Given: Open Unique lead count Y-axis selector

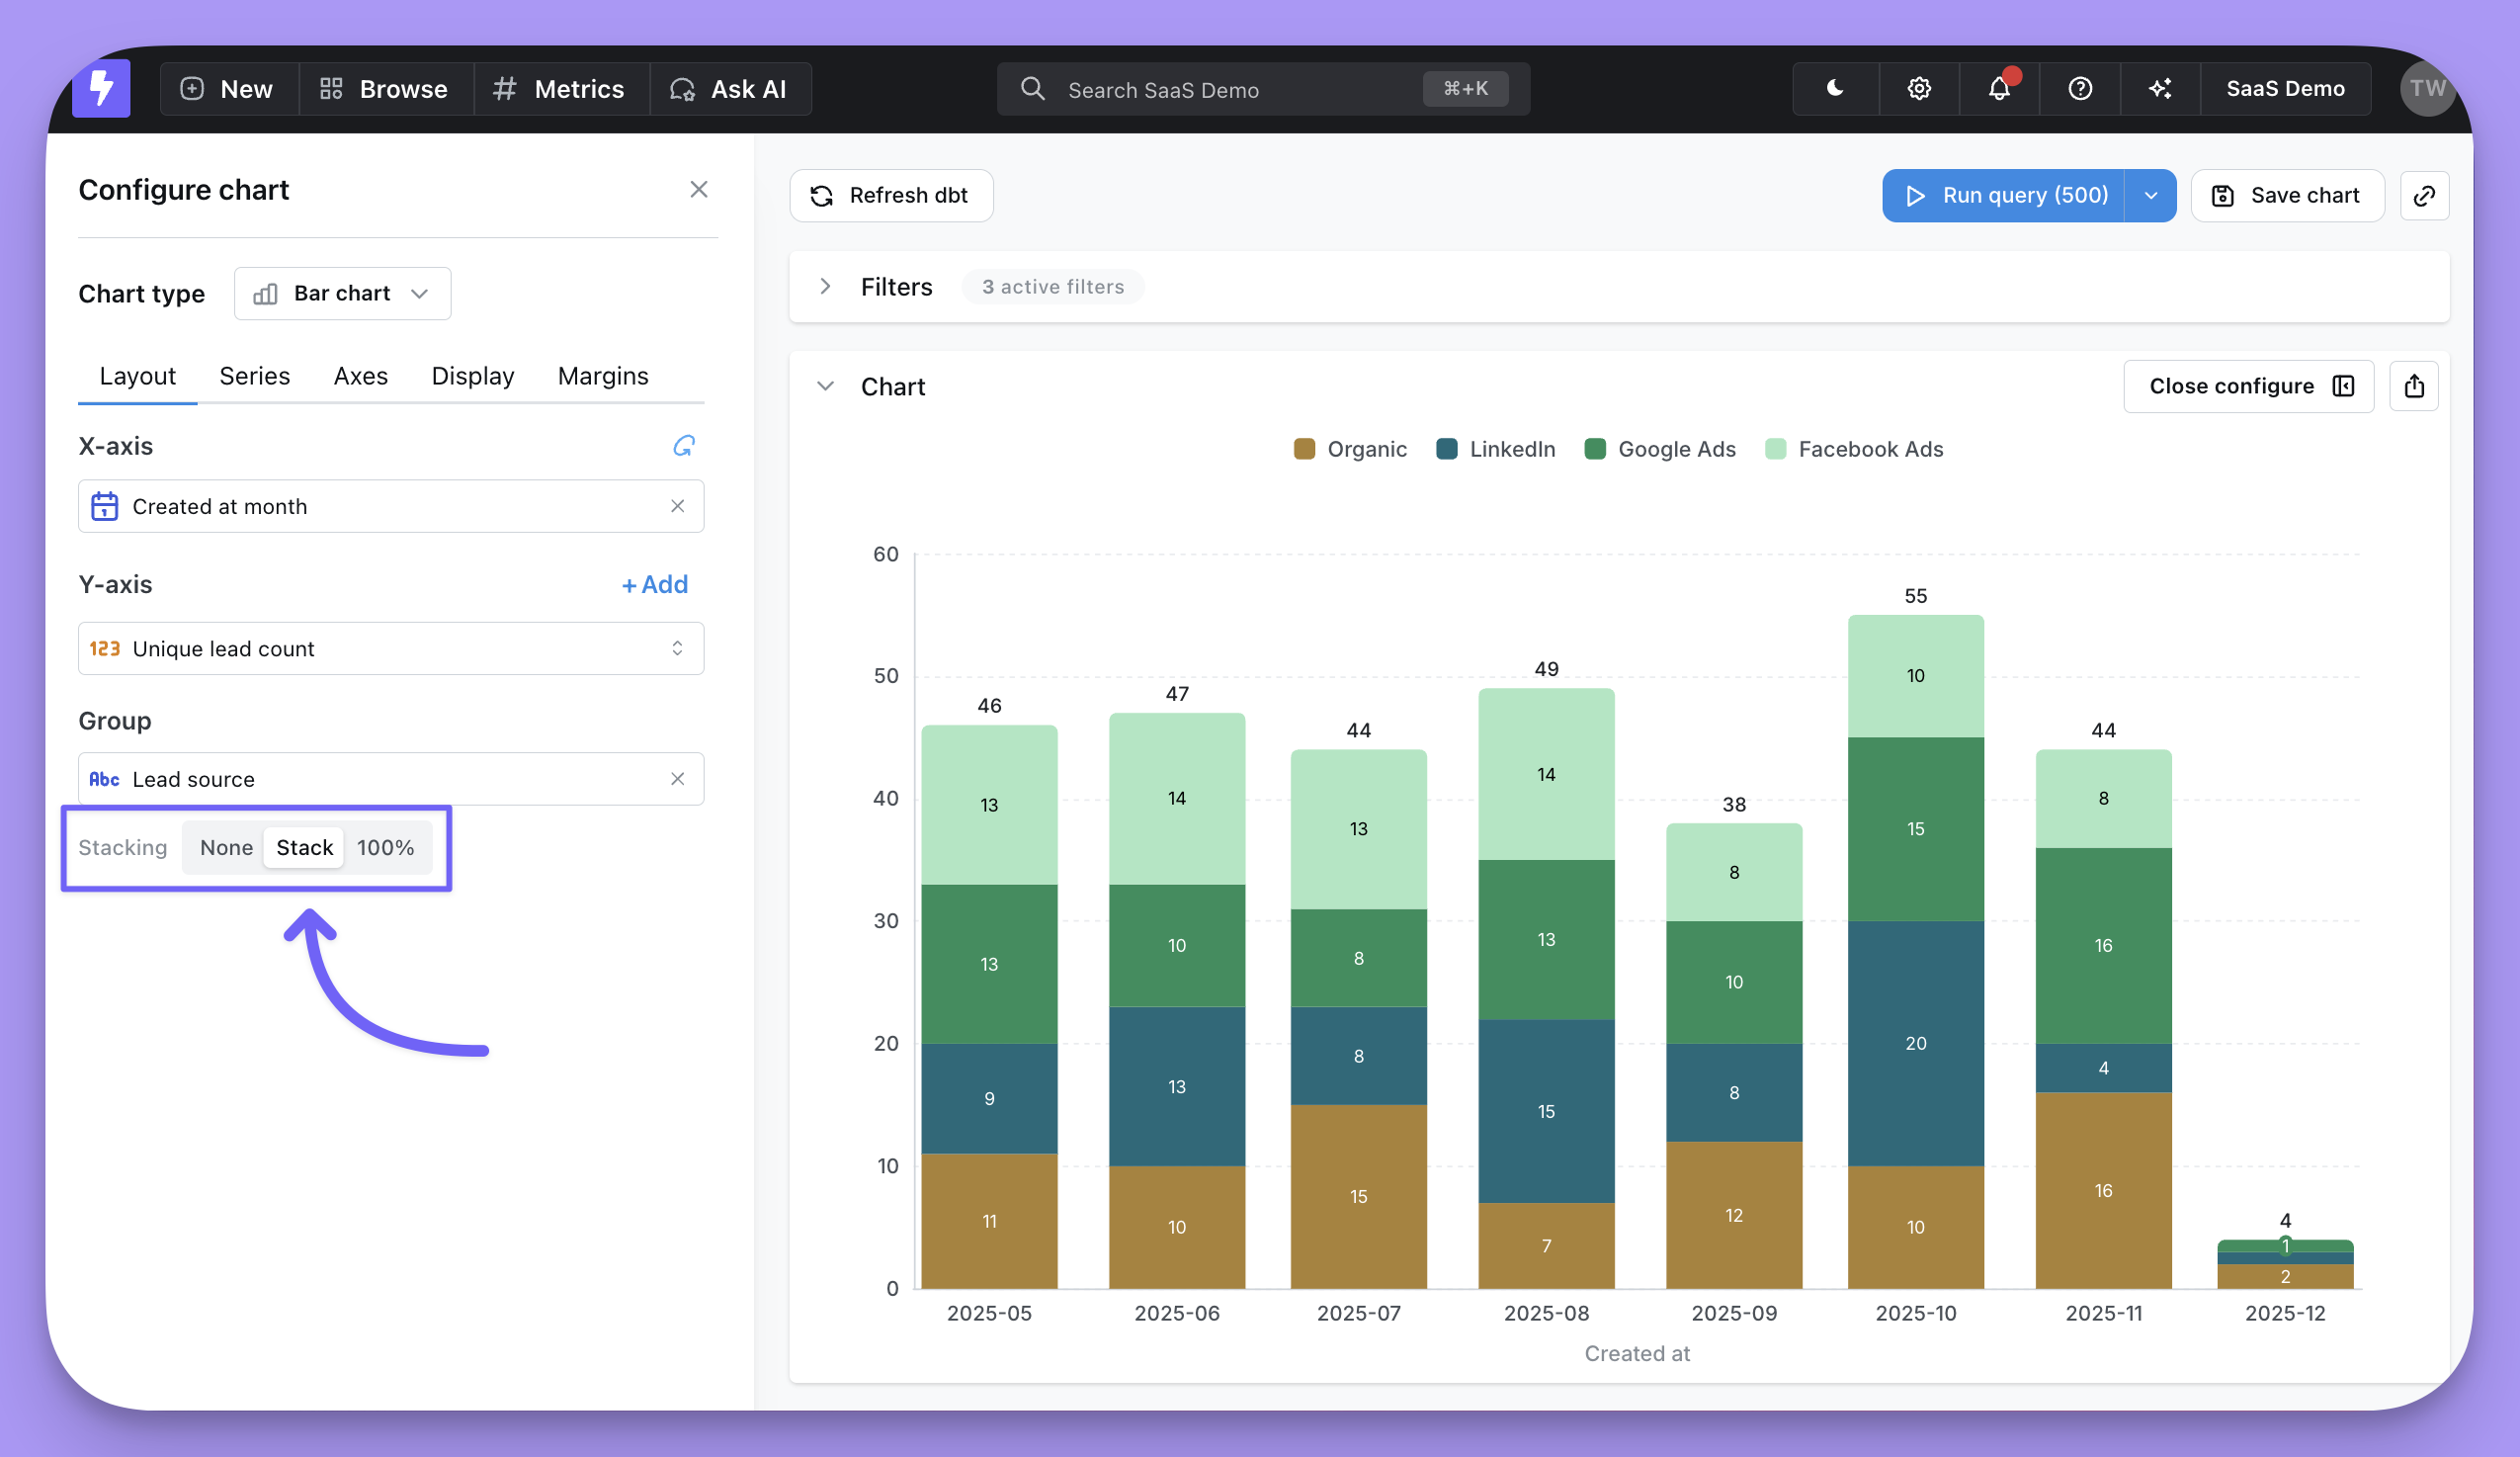Looking at the screenshot, I should point(391,649).
